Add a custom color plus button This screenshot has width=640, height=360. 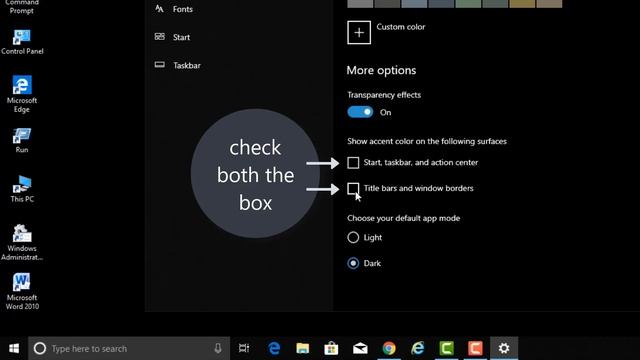[359, 32]
